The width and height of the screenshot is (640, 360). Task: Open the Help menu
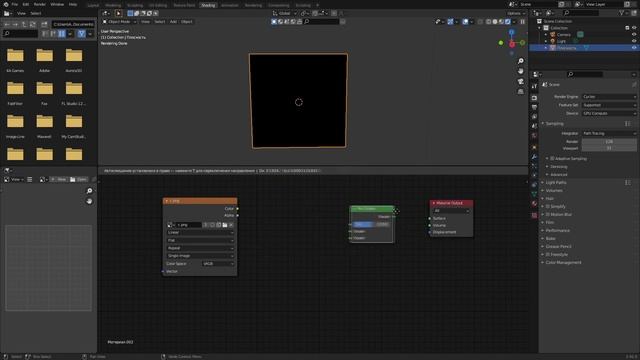pyautogui.click(x=73, y=4)
